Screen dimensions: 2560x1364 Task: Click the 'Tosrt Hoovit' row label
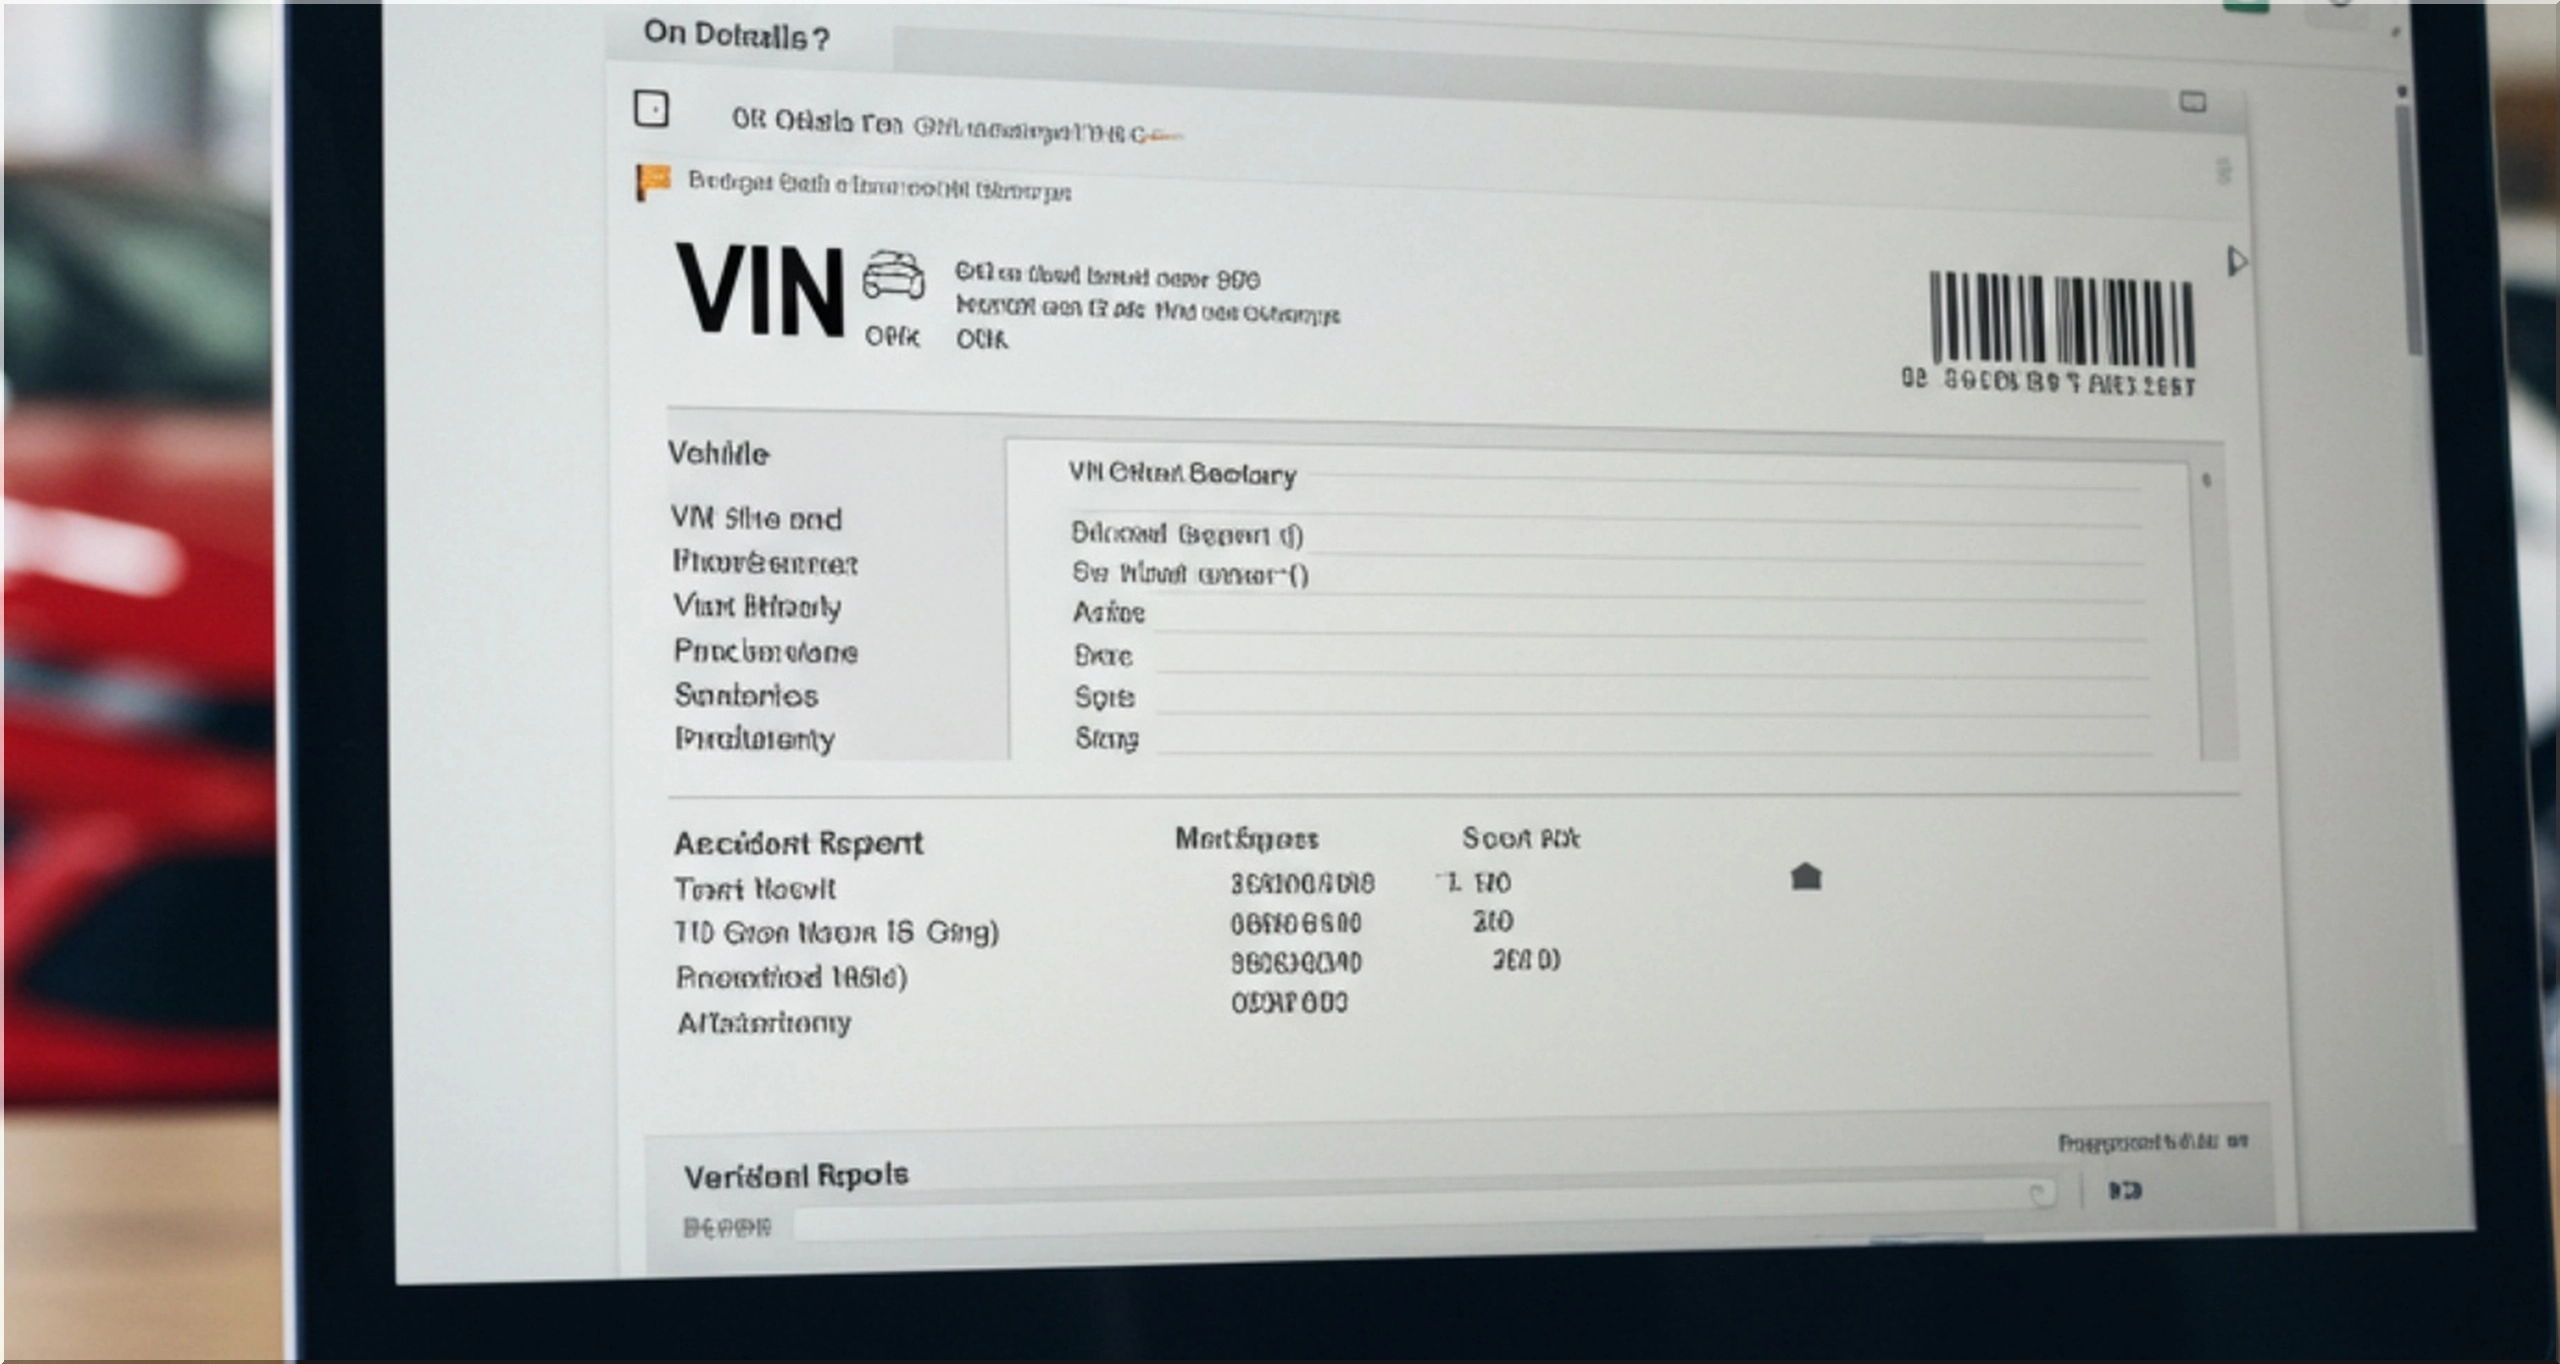tap(755, 889)
